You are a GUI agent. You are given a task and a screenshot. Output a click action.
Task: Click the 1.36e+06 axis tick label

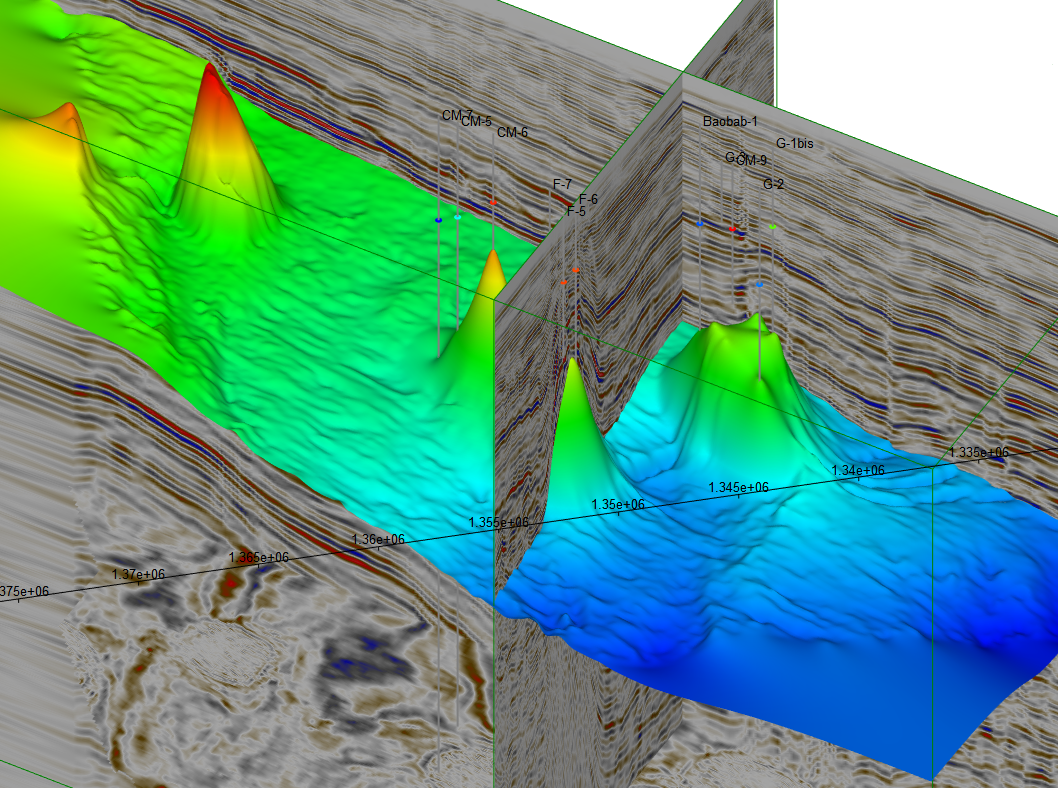[378, 539]
